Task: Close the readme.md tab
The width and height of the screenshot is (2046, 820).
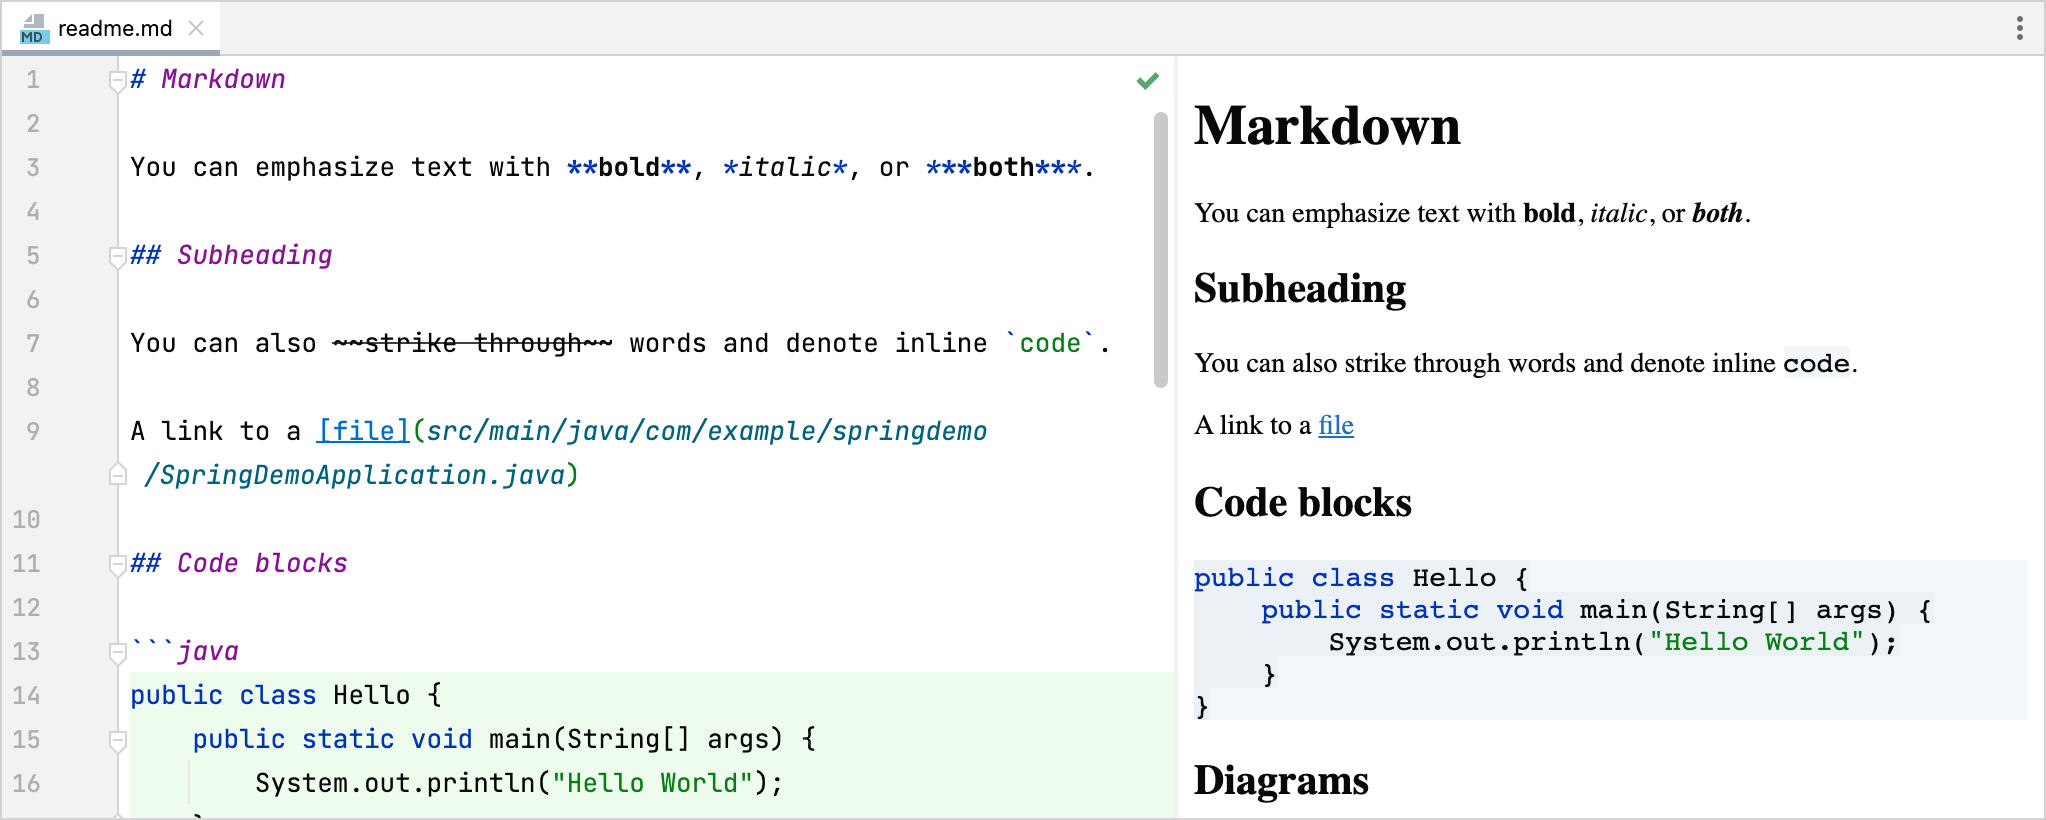Action: coord(197,28)
